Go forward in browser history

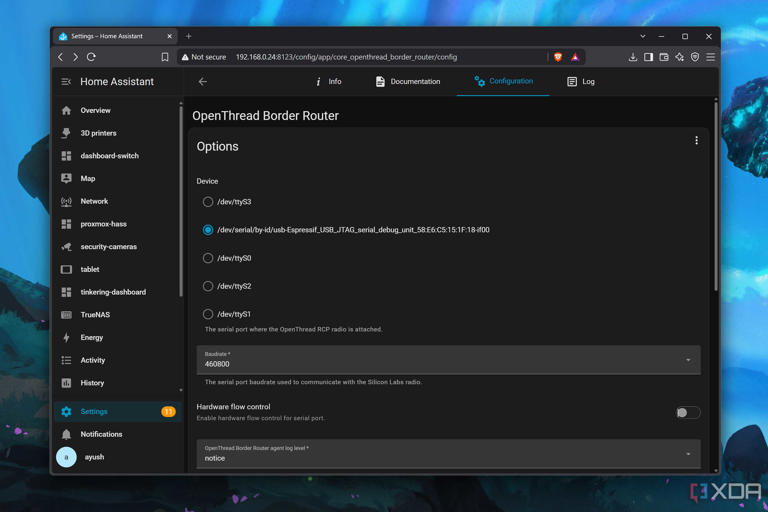pos(75,57)
